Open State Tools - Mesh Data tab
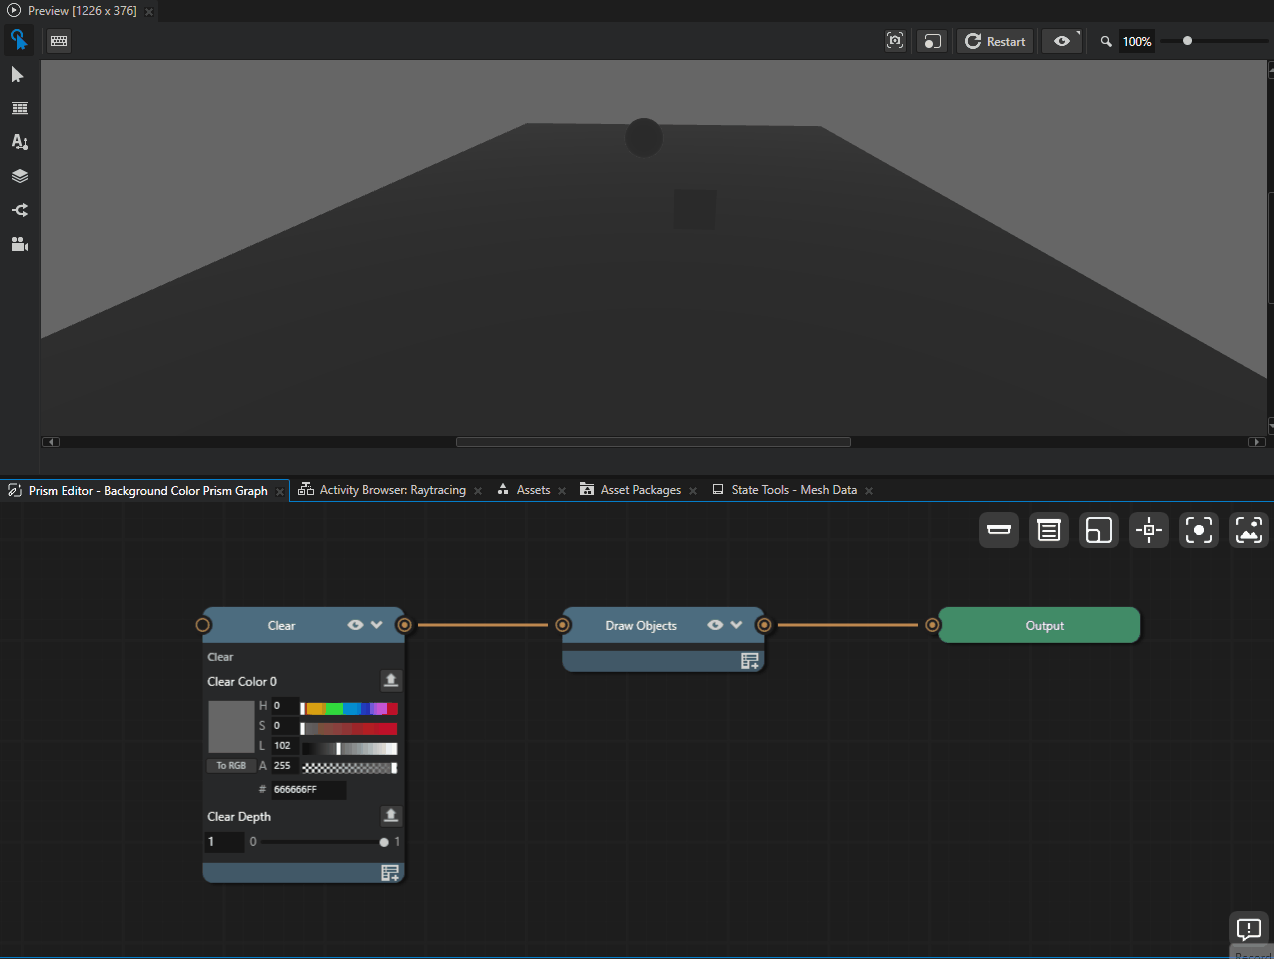 click(794, 490)
